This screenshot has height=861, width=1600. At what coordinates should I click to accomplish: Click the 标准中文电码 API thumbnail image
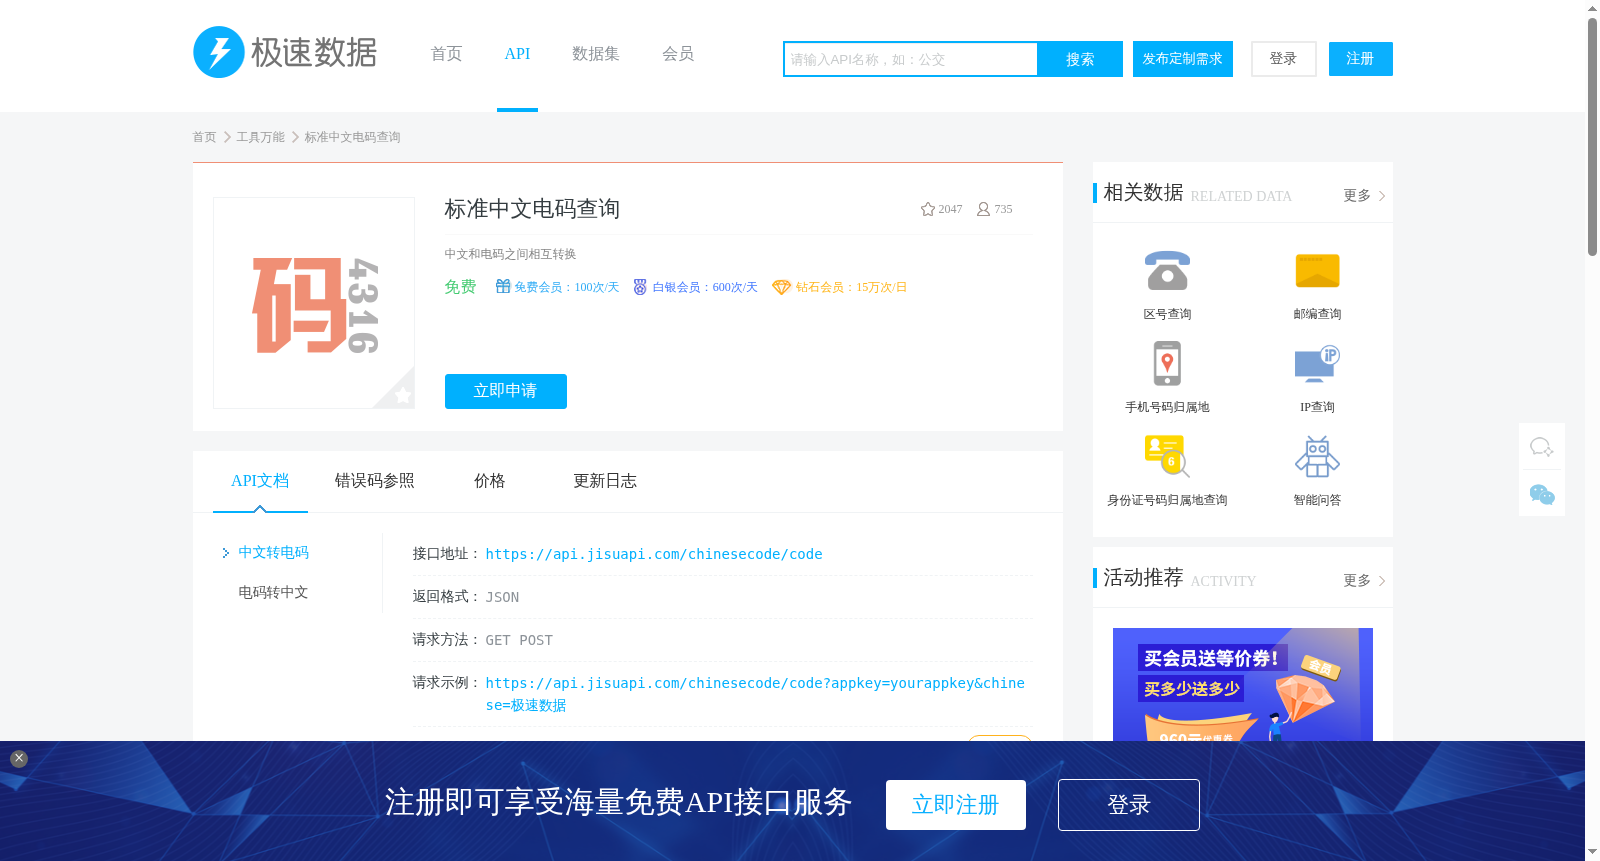314,303
